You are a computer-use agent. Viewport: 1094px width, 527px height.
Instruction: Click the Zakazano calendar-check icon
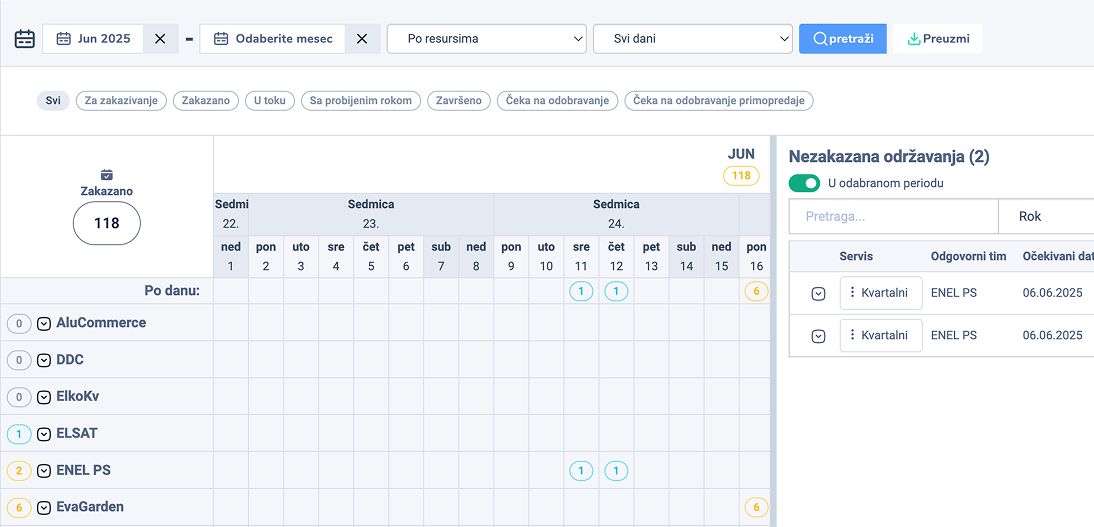[107, 175]
